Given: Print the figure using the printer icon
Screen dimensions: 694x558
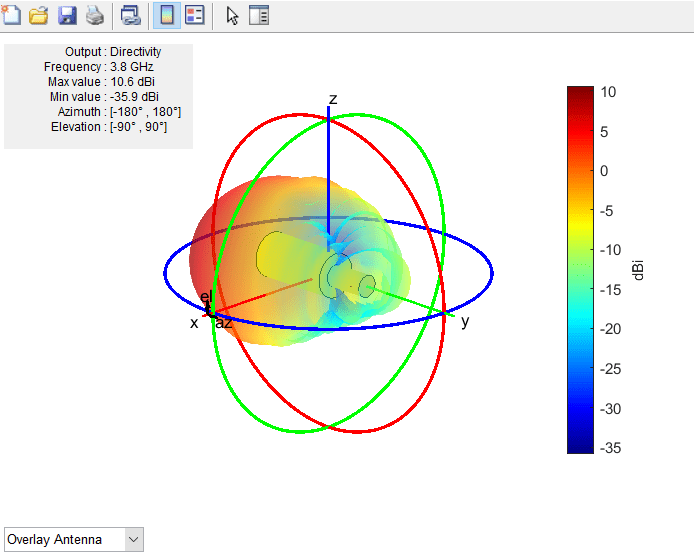Looking at the screenshot, I should coord(94,15).
